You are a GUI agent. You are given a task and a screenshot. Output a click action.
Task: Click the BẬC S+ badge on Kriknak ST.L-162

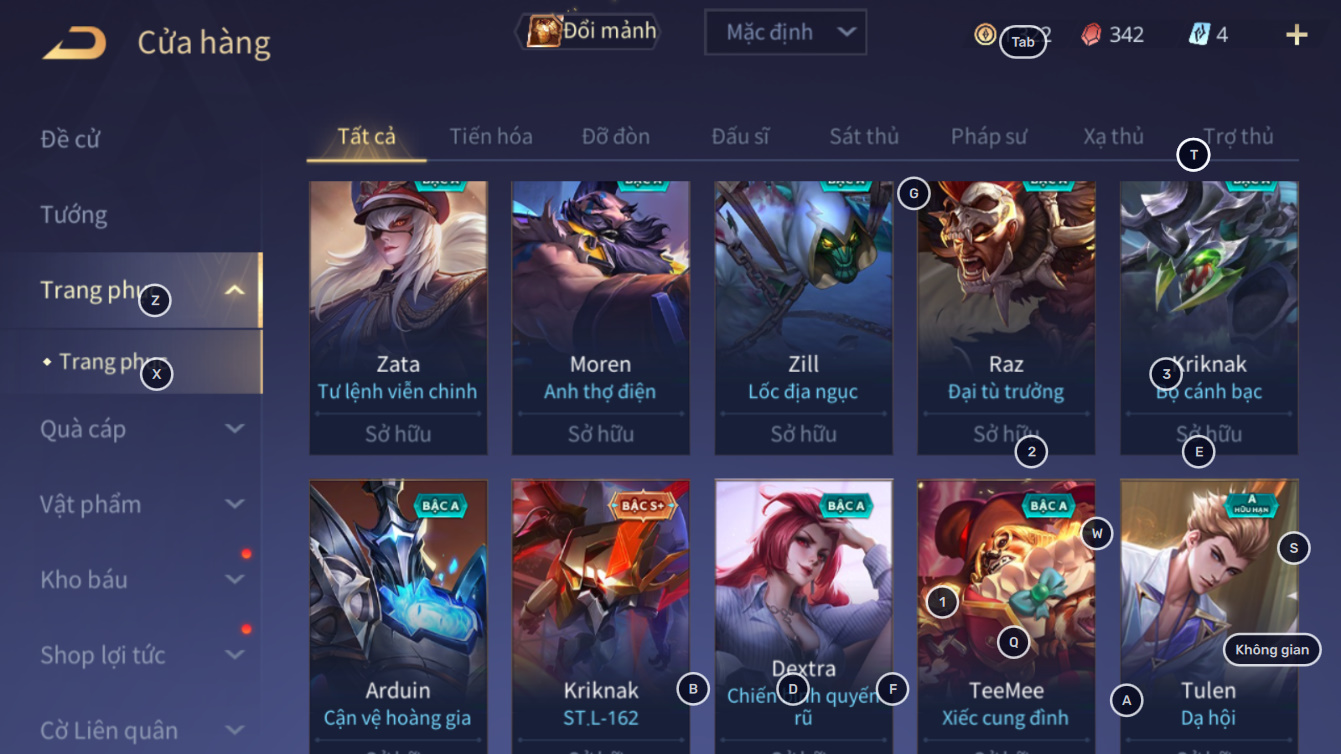point(643,505)
